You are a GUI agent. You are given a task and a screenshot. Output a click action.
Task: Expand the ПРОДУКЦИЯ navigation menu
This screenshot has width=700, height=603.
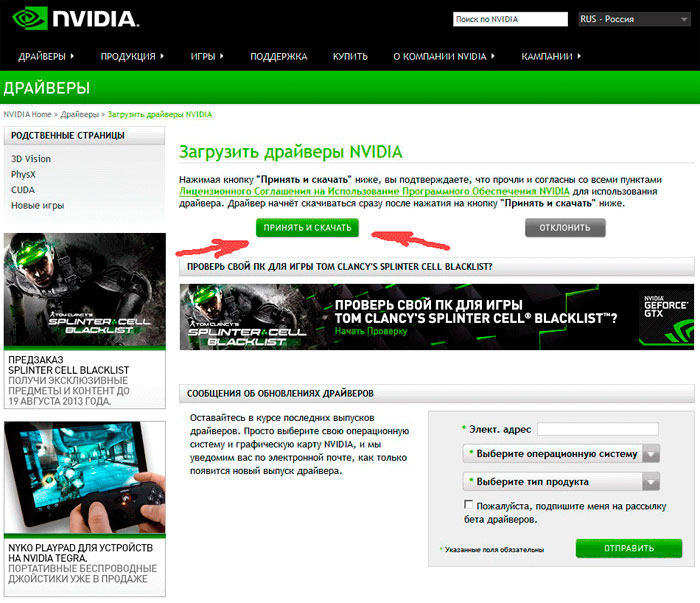(x=132, y=56)
